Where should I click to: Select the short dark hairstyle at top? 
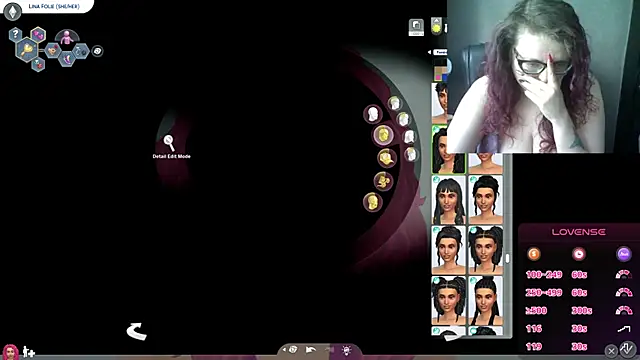click(440, 103)
